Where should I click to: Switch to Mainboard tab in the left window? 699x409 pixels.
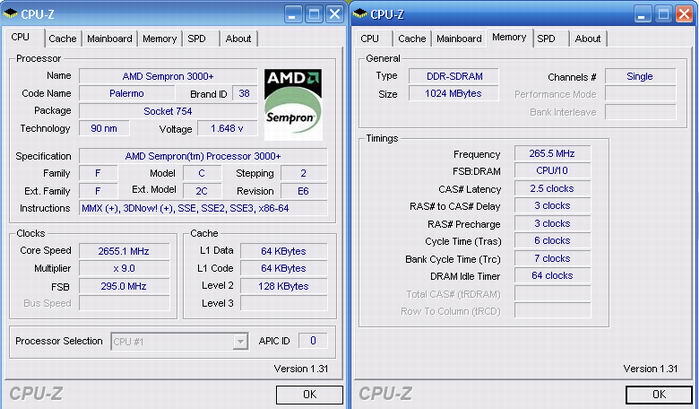110,39
